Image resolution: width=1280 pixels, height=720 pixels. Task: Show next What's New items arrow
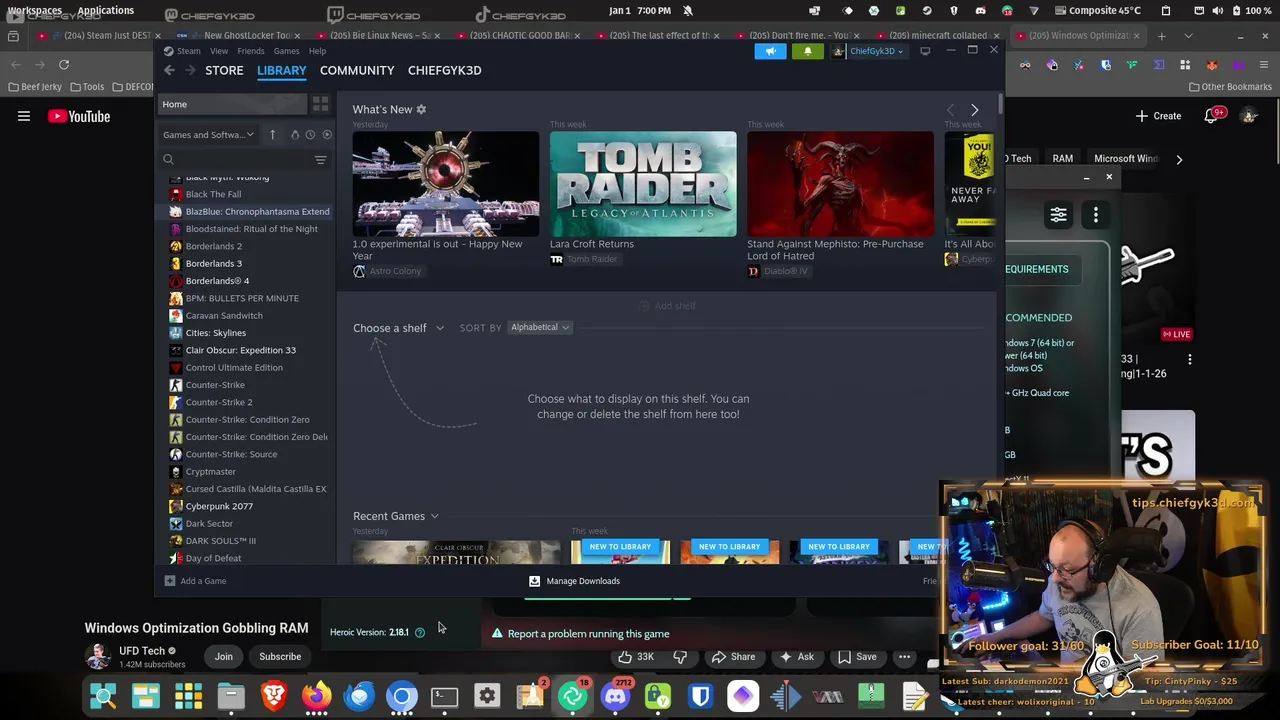tap(975, 110)
